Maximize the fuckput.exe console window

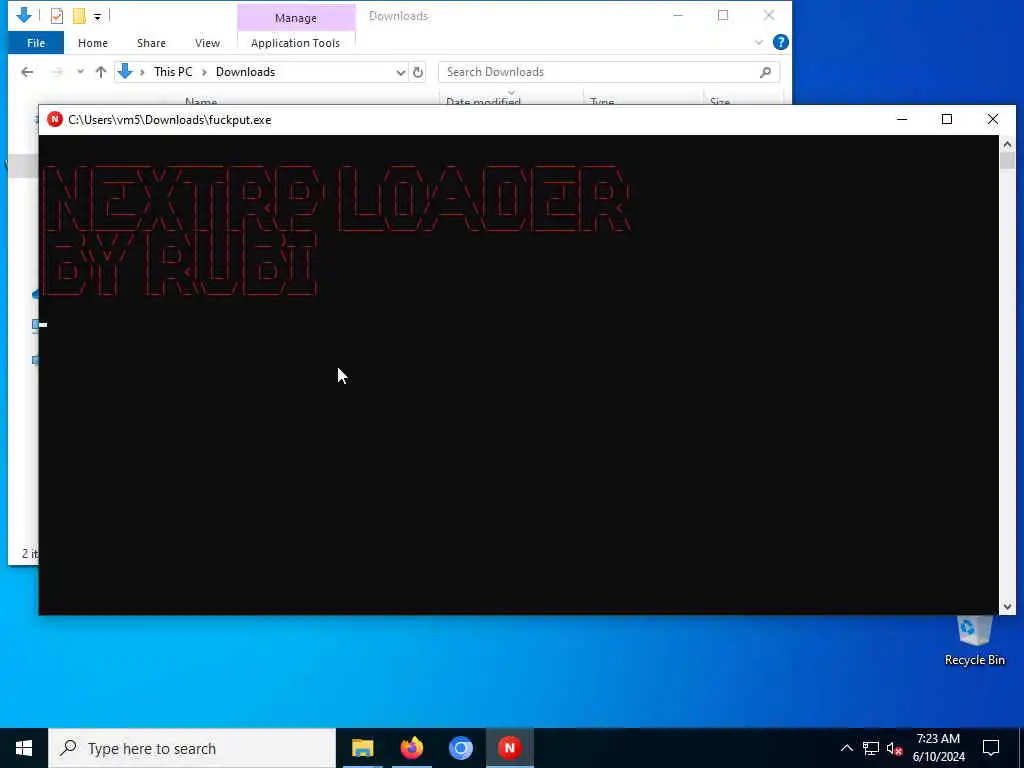tap(947, 120)
